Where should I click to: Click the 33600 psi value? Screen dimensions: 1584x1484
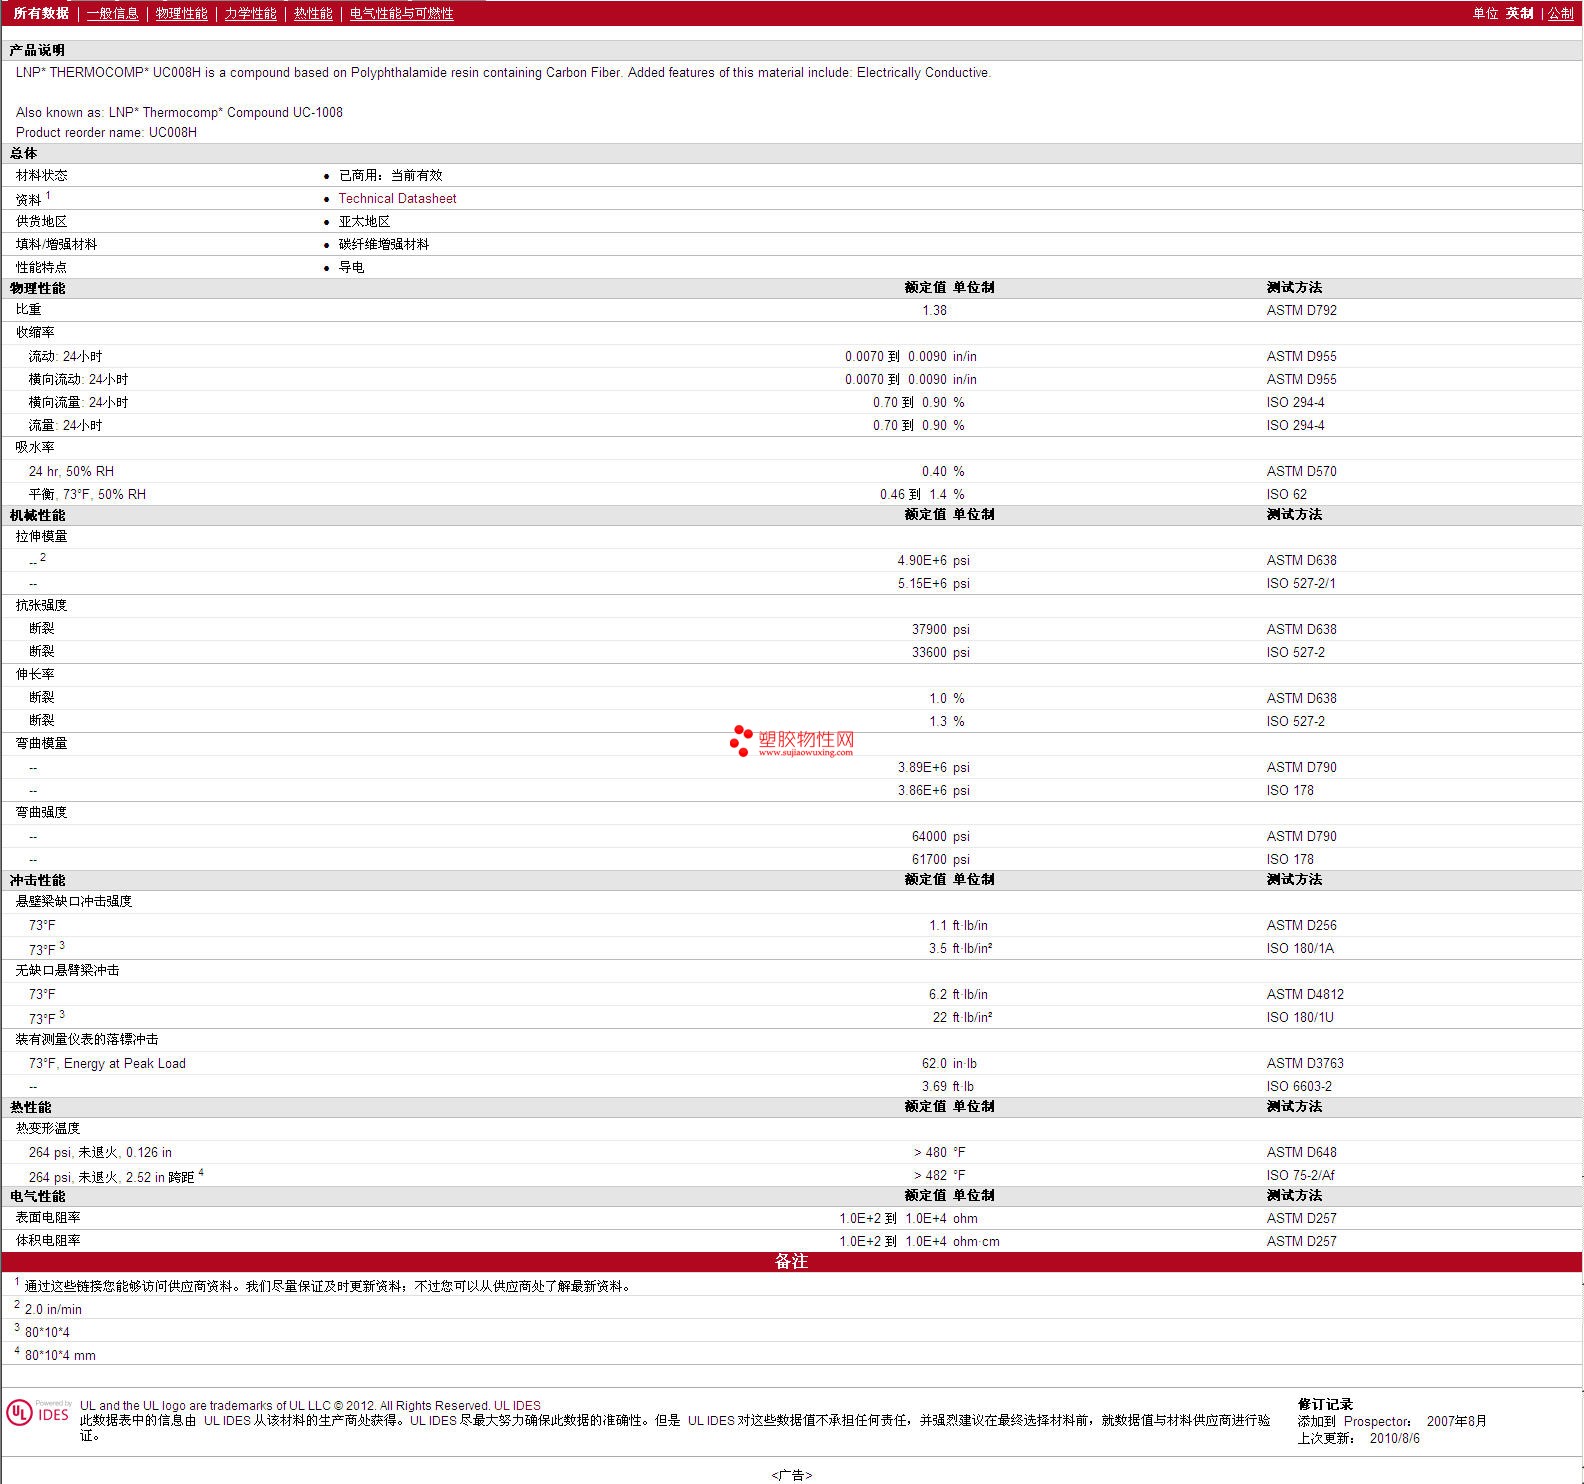pyautogui.click(x=940, y=652)
